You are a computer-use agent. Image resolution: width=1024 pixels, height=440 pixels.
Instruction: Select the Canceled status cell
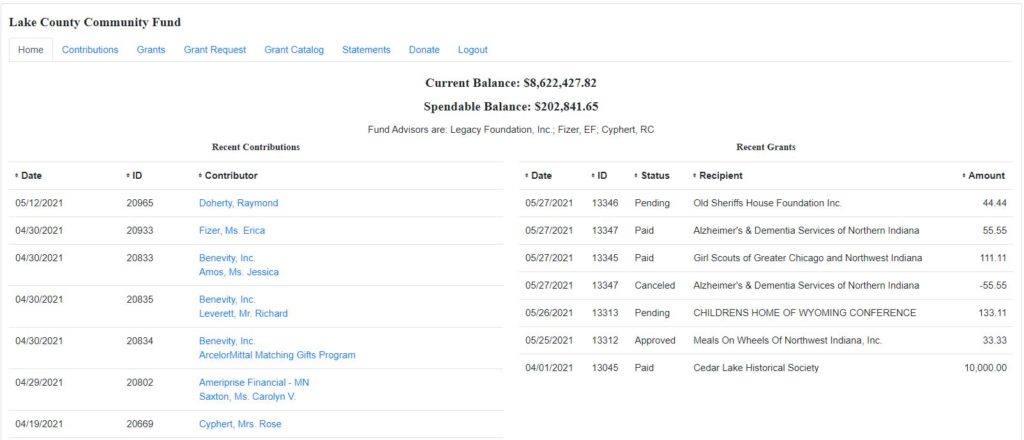tap(655, 285)
